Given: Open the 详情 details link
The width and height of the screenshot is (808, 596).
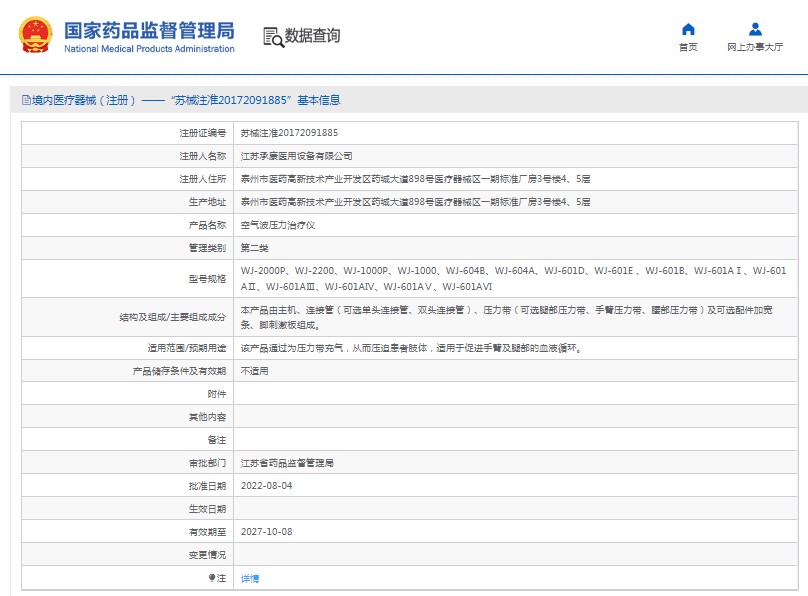Looking at the screenshot, I should pos(250,578).
